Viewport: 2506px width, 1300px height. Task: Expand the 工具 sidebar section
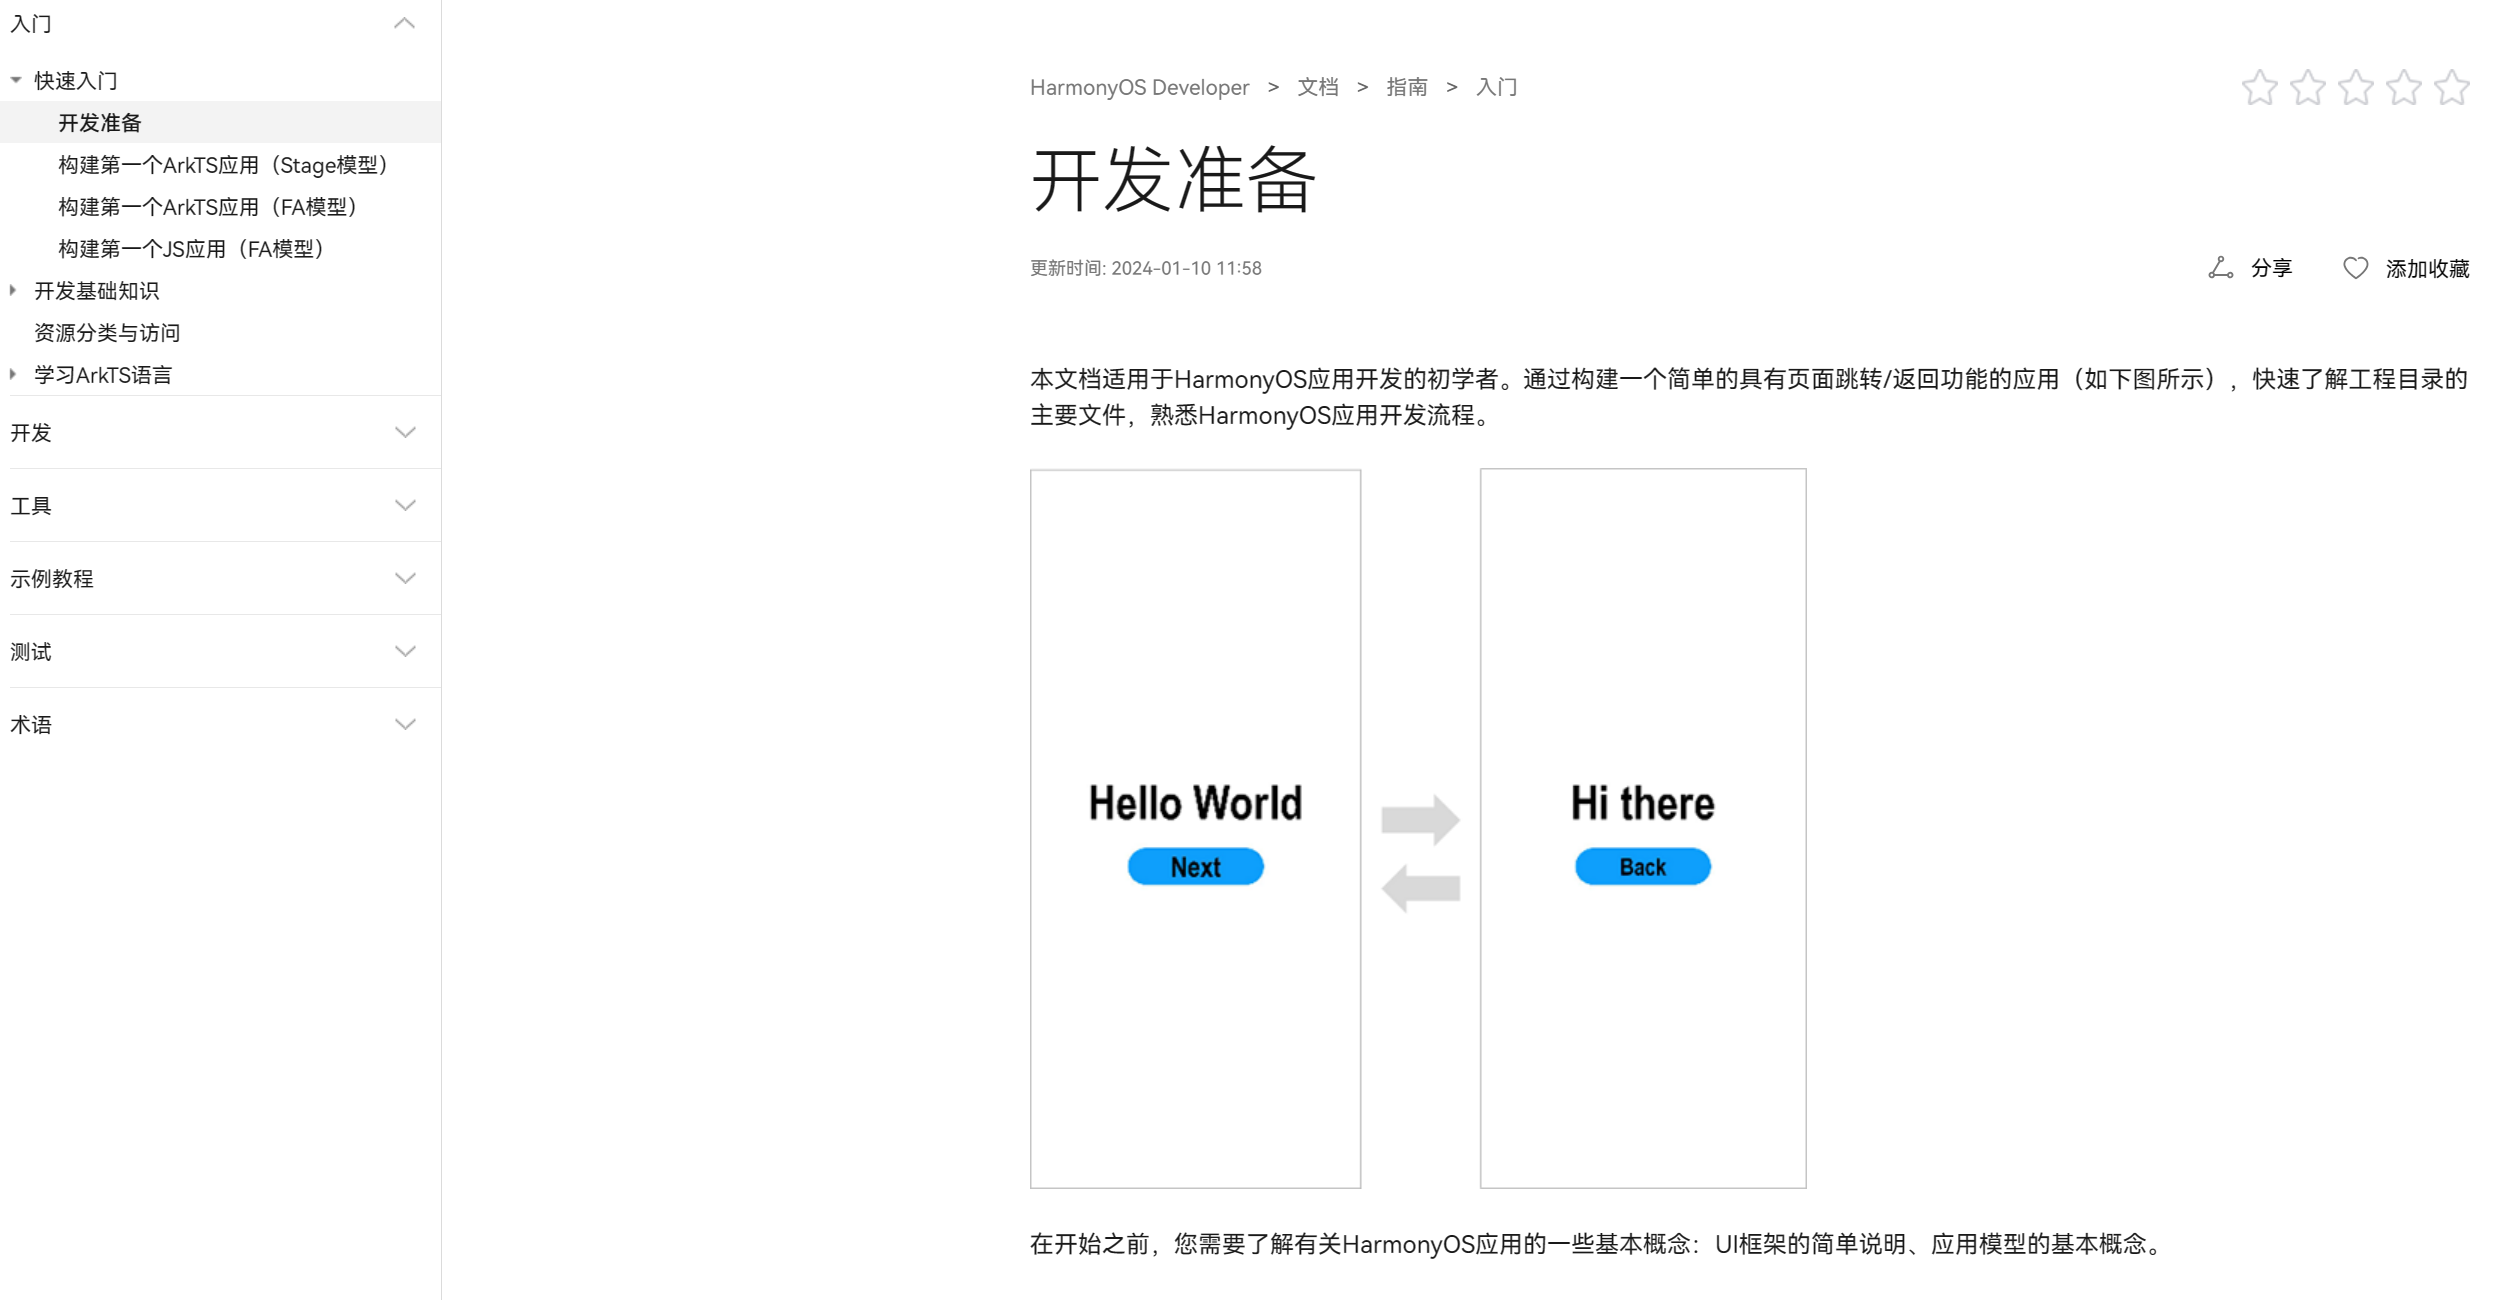(404, 505)
